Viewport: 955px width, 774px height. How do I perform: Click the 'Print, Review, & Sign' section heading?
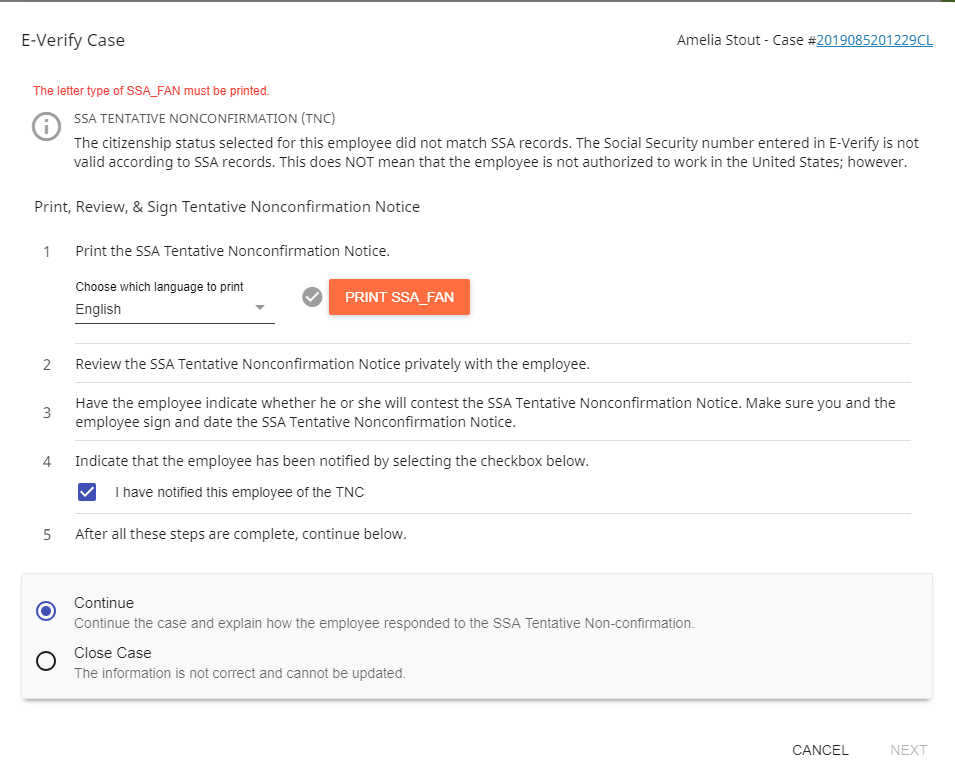click(x=227, y=207)
